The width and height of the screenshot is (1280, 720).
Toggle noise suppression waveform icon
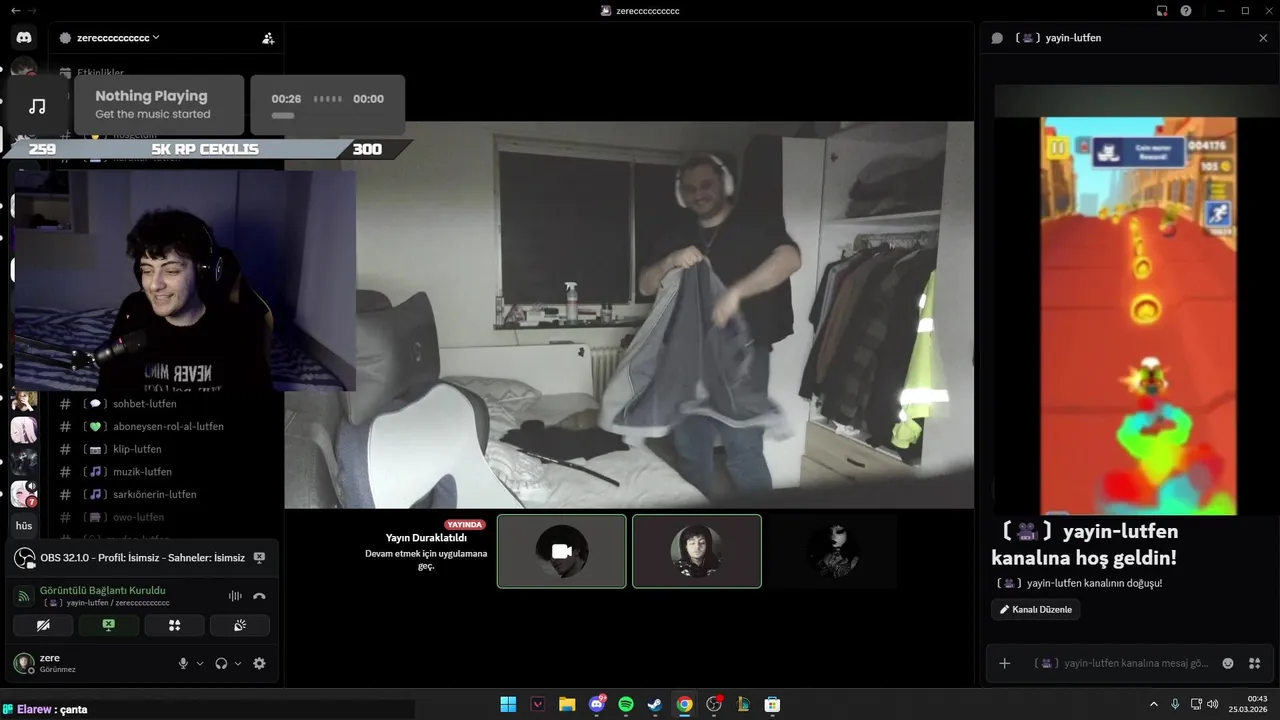(x=235, y=596)
